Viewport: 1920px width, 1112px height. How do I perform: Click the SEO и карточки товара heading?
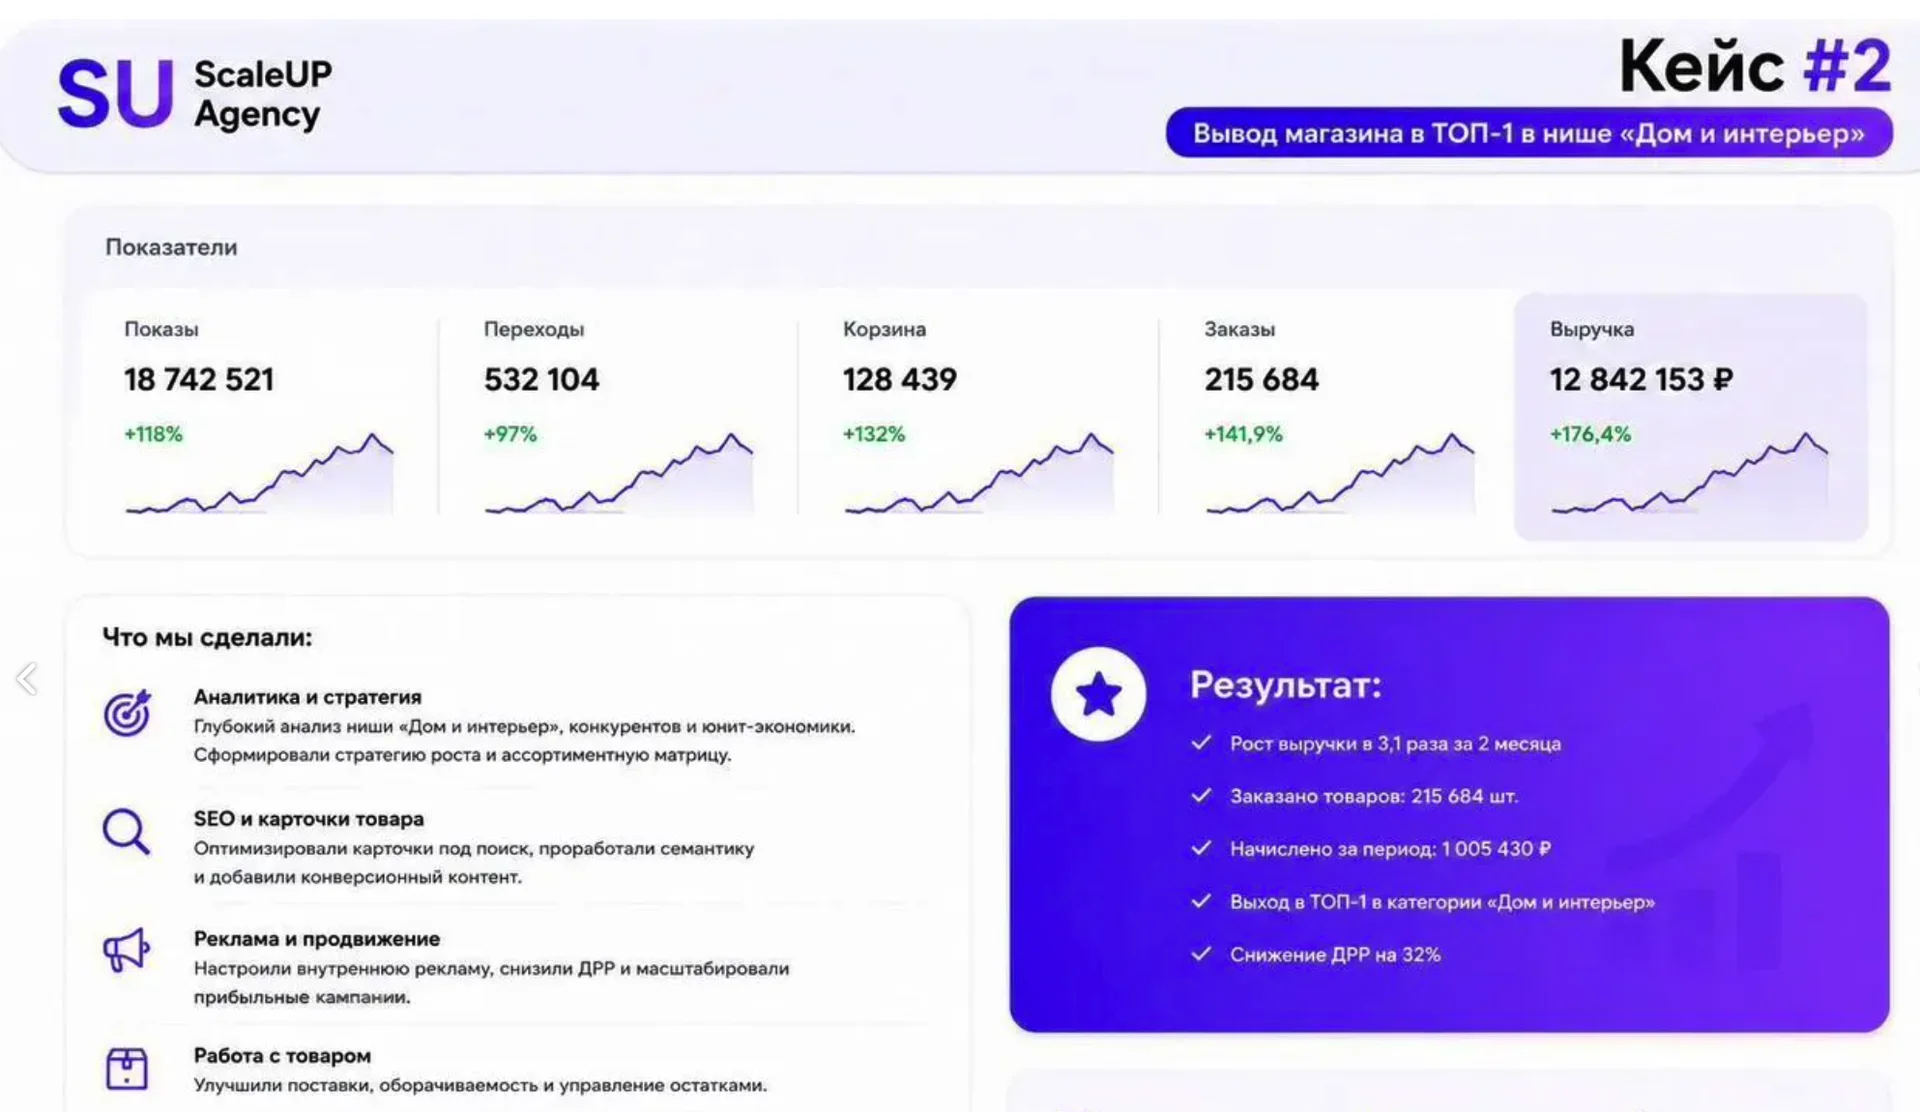tap(309, 819)
